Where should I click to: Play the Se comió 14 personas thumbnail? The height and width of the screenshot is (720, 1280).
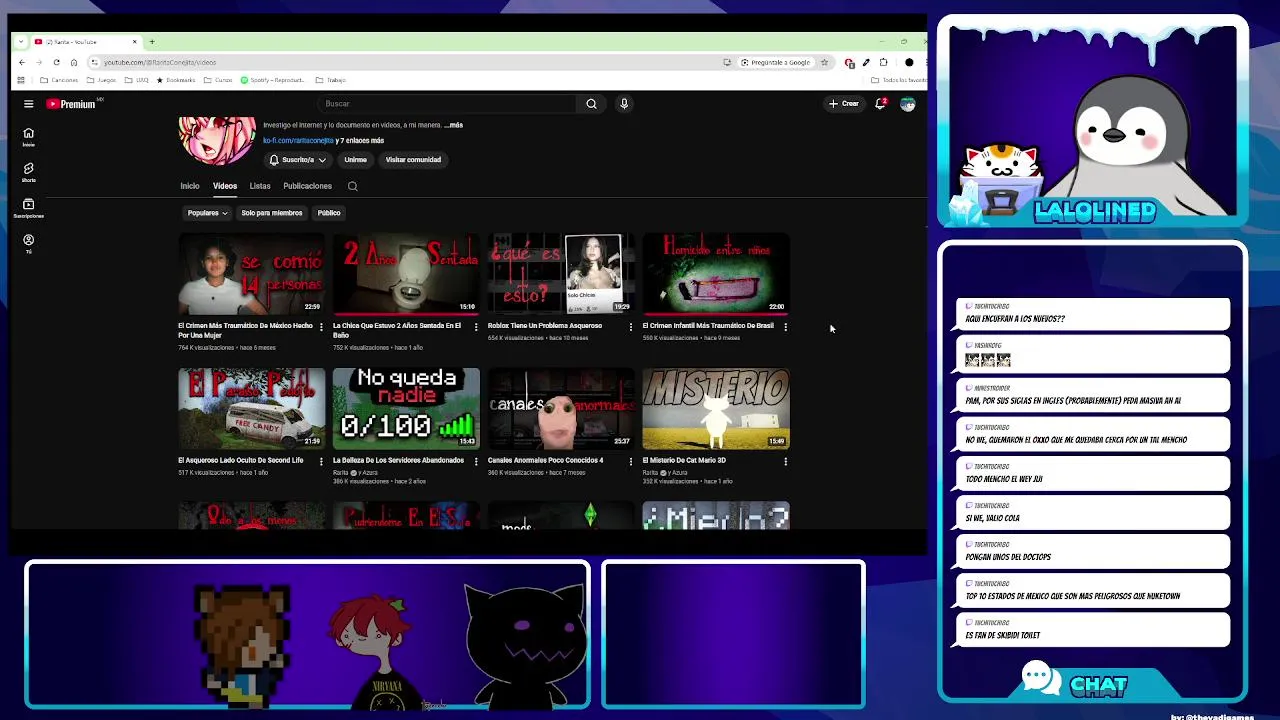click(251, 274)
